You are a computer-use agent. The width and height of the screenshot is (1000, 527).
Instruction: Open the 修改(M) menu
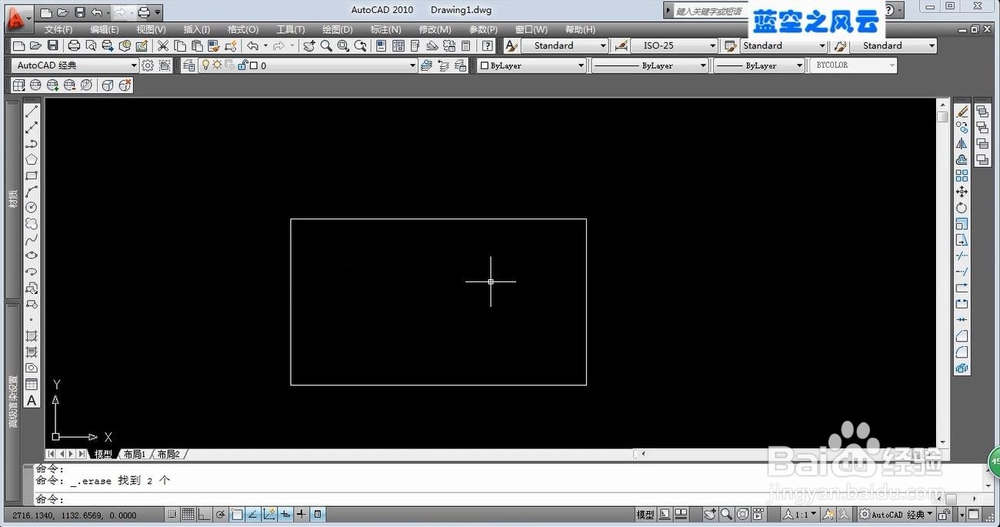click(x=434, y=29)
